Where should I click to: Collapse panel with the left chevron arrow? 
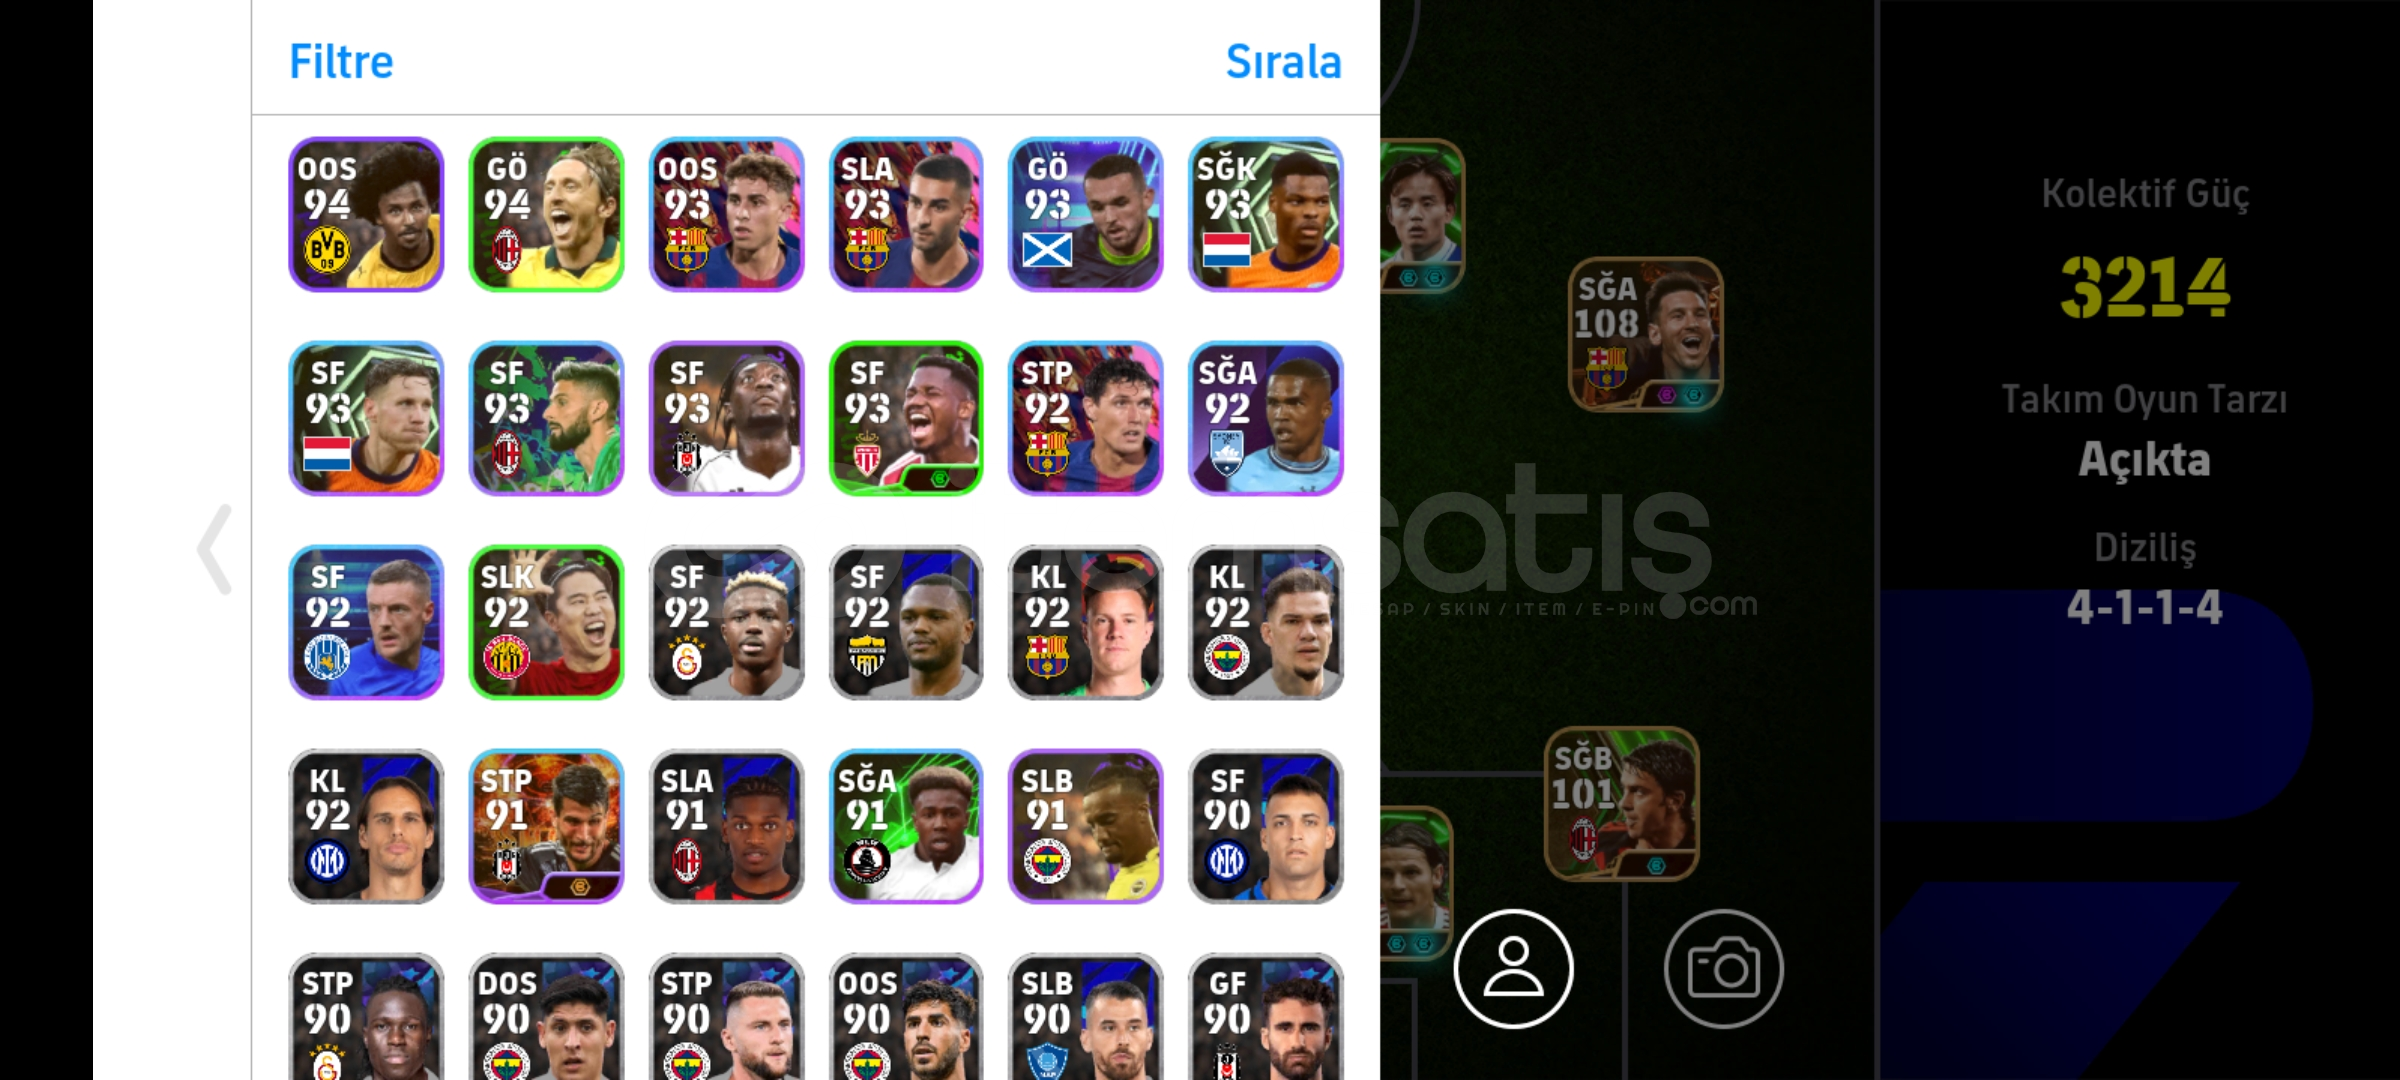coord(215,549)
